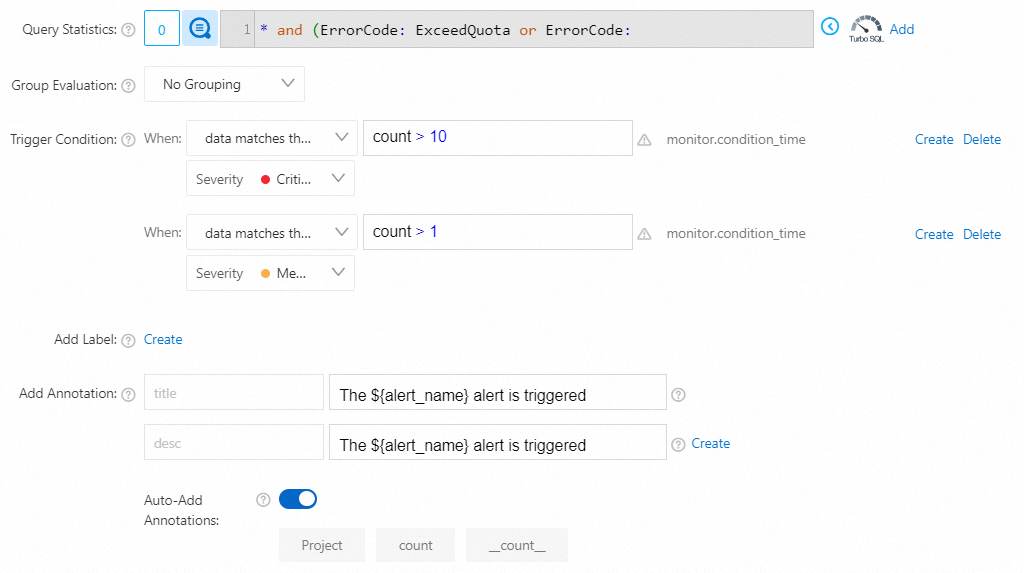Disable the Auto-Add Annotations switch

(x=298, y=498)
